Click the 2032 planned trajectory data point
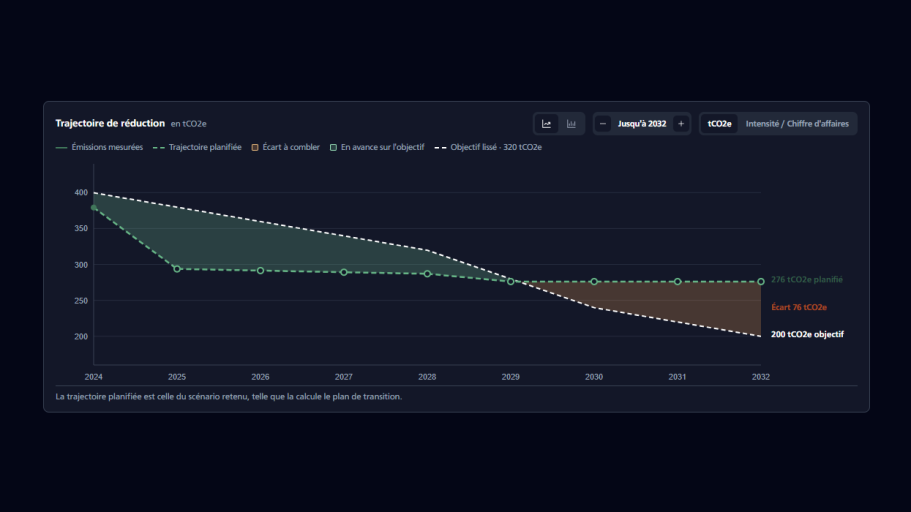 pyautogui.click(x=761, y=282)
